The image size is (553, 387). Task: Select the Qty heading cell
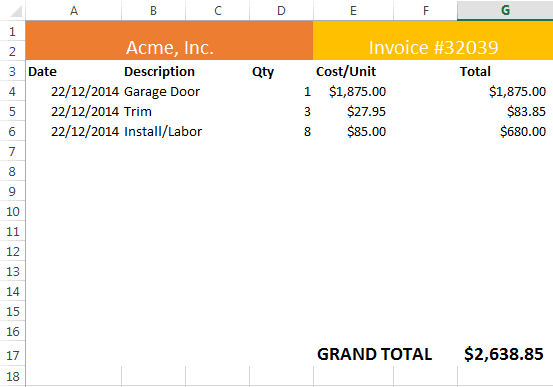(281, 71)
